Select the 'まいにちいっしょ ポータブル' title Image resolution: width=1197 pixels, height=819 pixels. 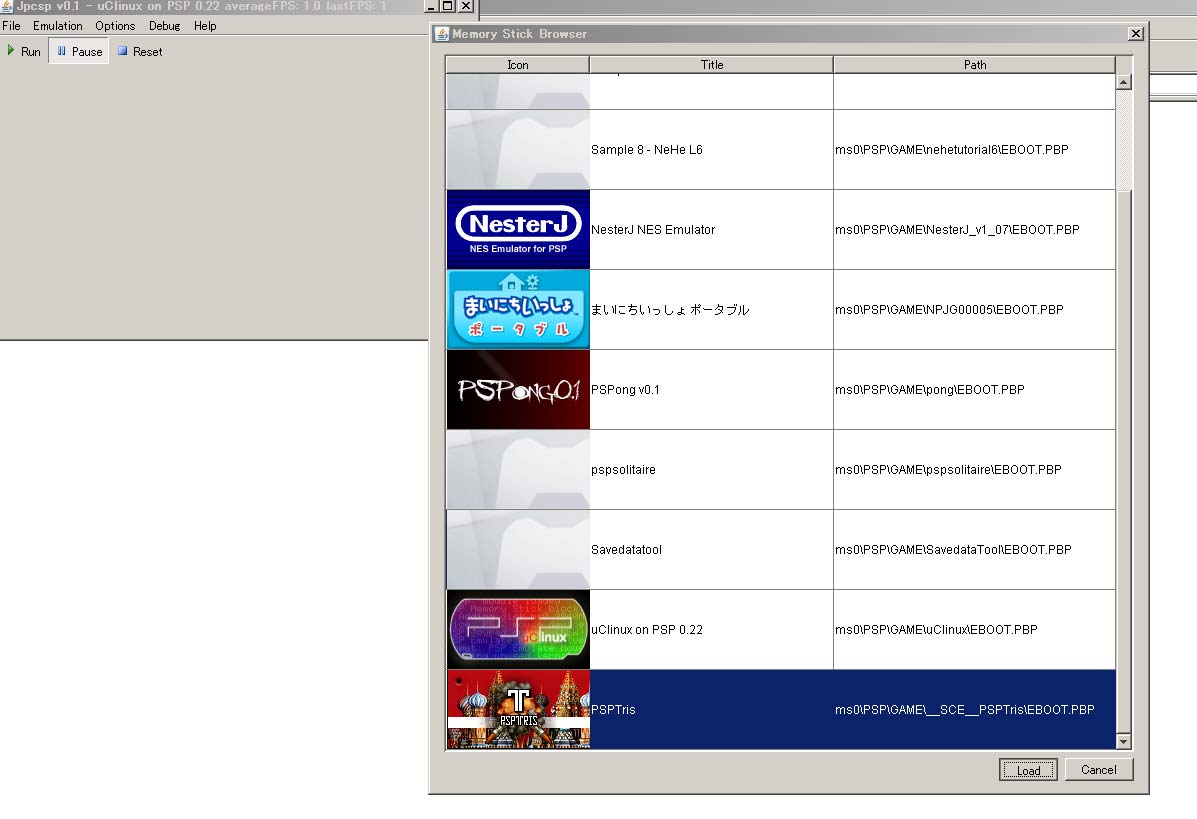click(x=669, y=310)
